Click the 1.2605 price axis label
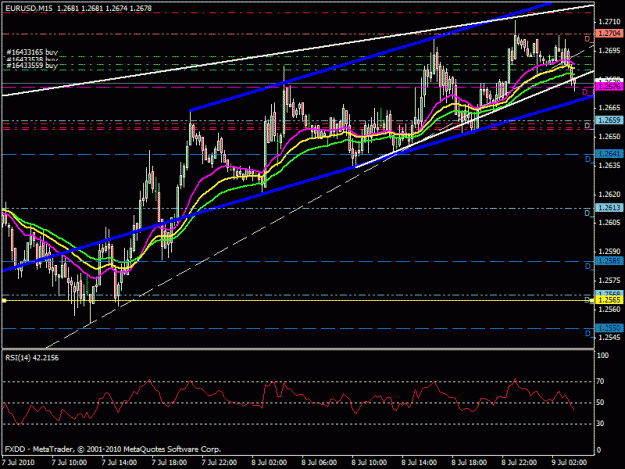The image size is (625, 469). [x=609, y=223]
